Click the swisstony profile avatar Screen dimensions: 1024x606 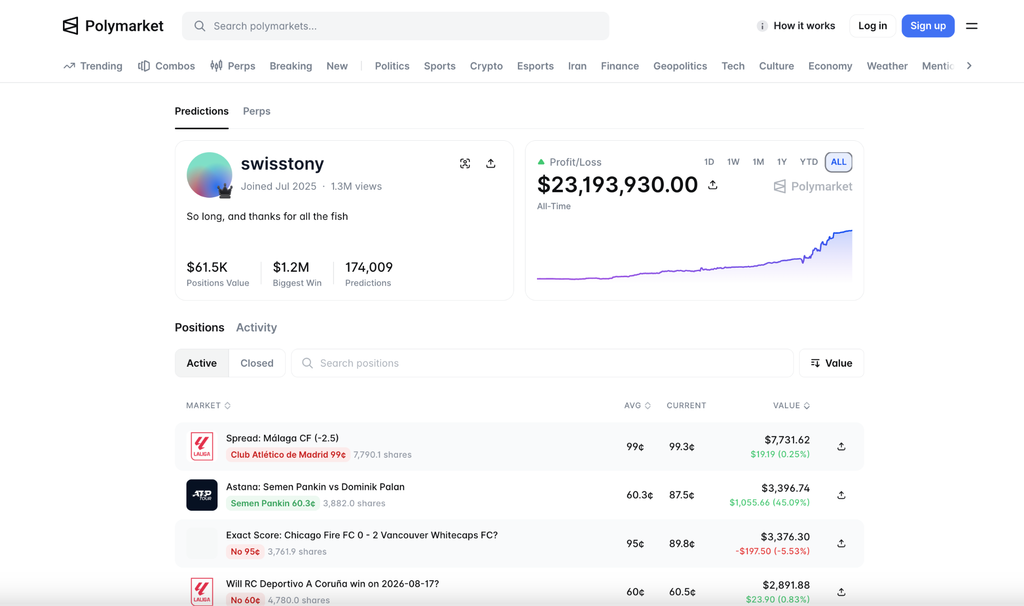[210, 175]
